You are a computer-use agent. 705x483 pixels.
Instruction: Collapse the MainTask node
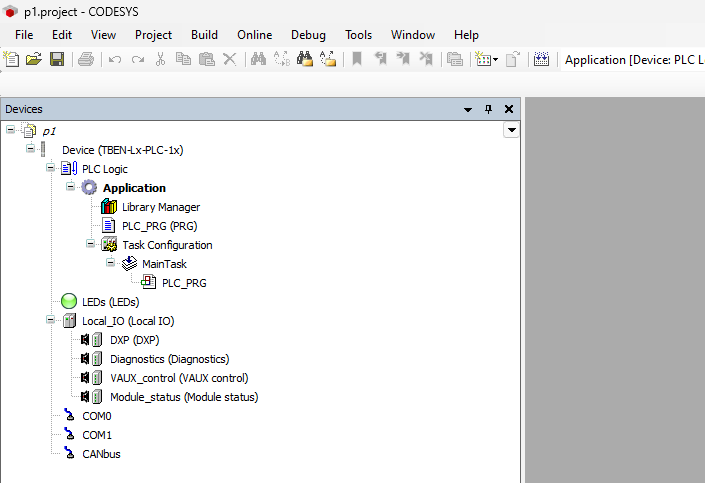pyautogui.click(x=110, y=262)
